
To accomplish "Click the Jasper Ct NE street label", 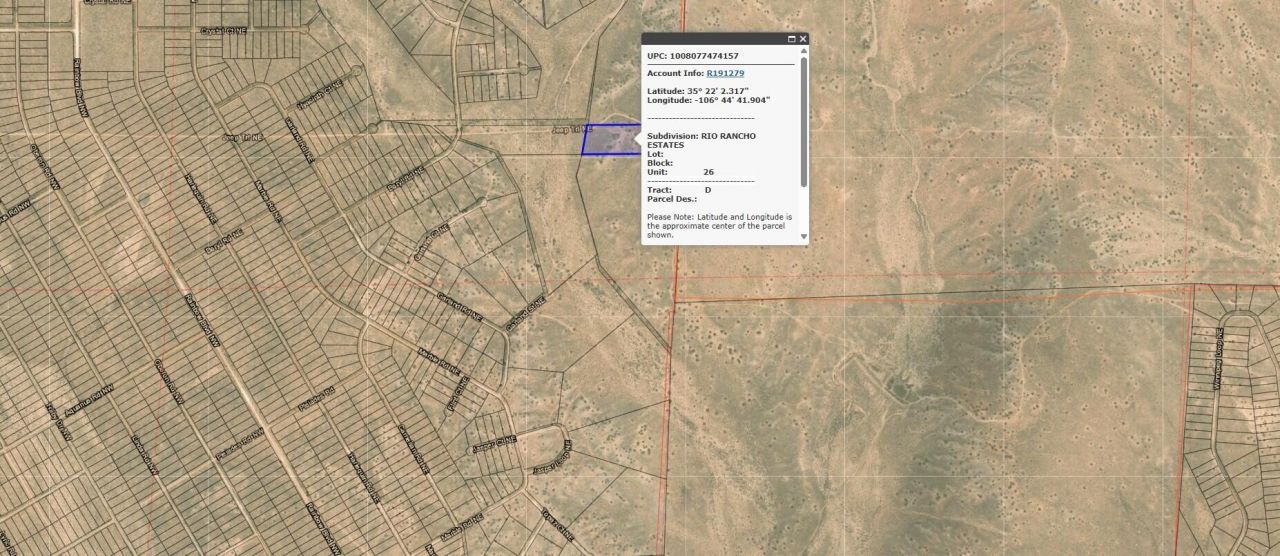I will coord(494,443).
